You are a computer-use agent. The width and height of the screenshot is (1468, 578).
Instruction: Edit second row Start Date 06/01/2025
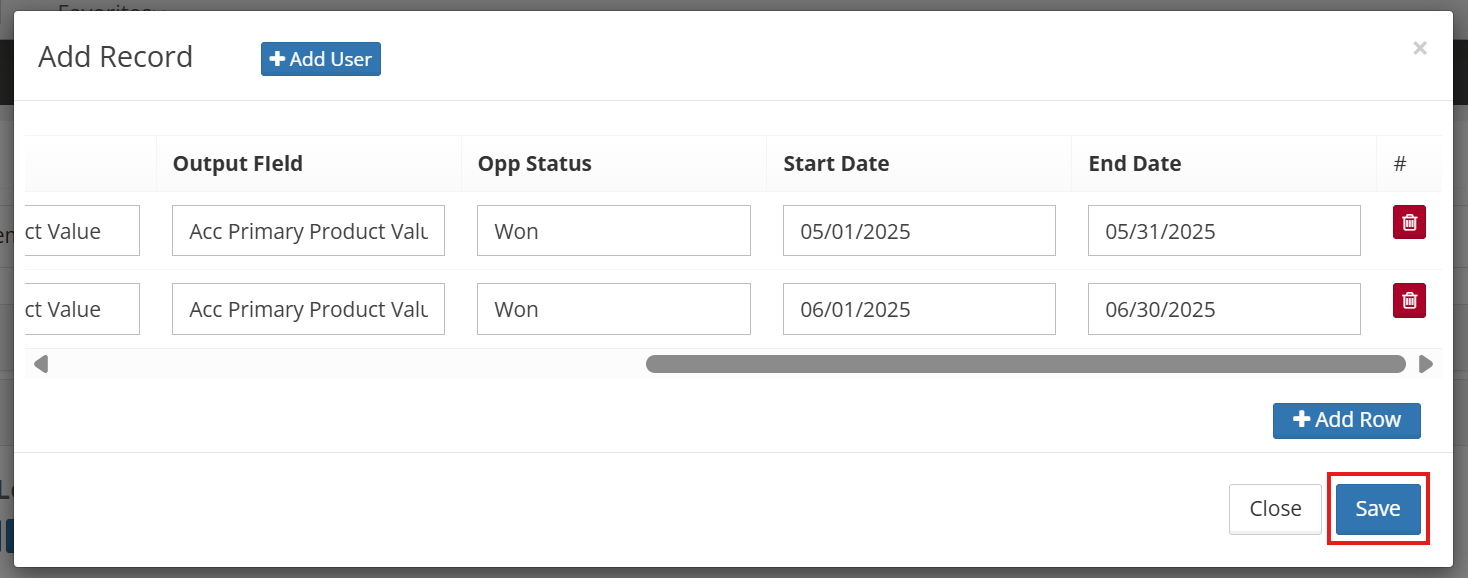click(x=918, y=309)
